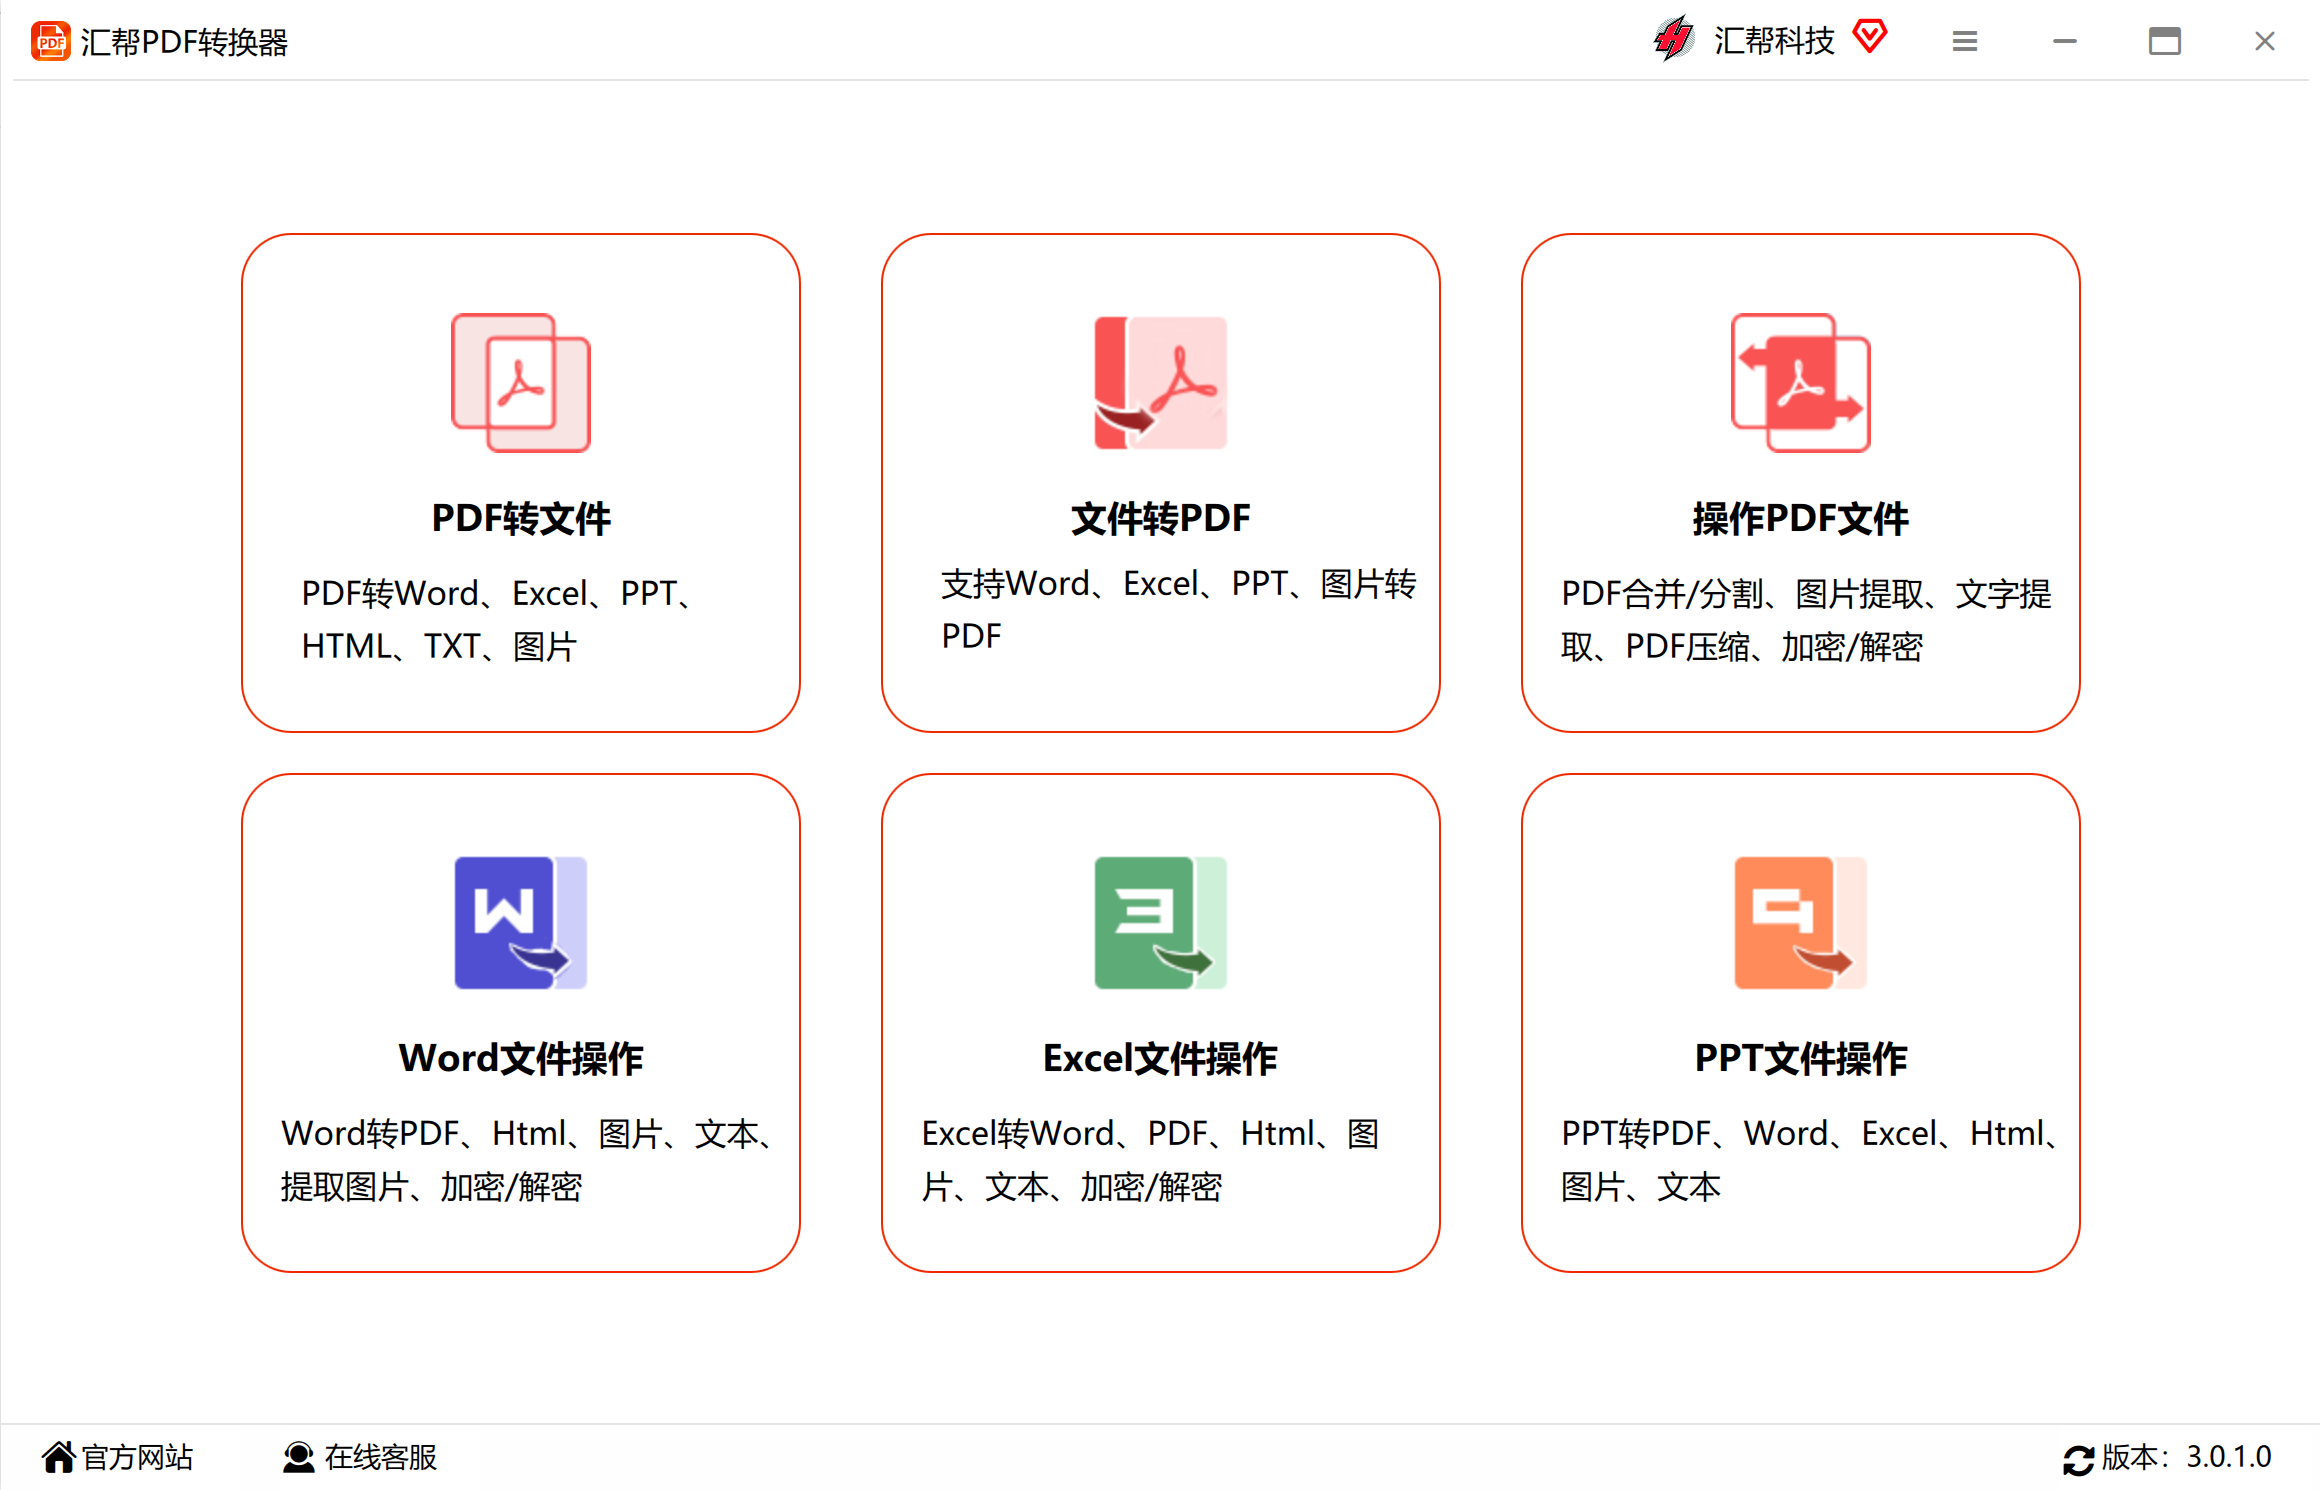Click the green Excel文件操作 icon
Viewport: 2320px width, 1490px height.
click(1160, 922)
